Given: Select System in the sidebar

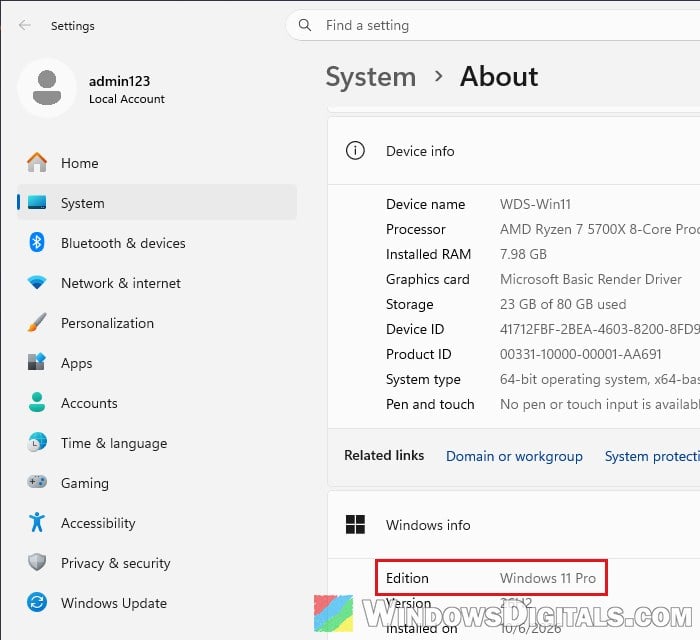Looking at the screenshot, I should (x=157, y=203).
